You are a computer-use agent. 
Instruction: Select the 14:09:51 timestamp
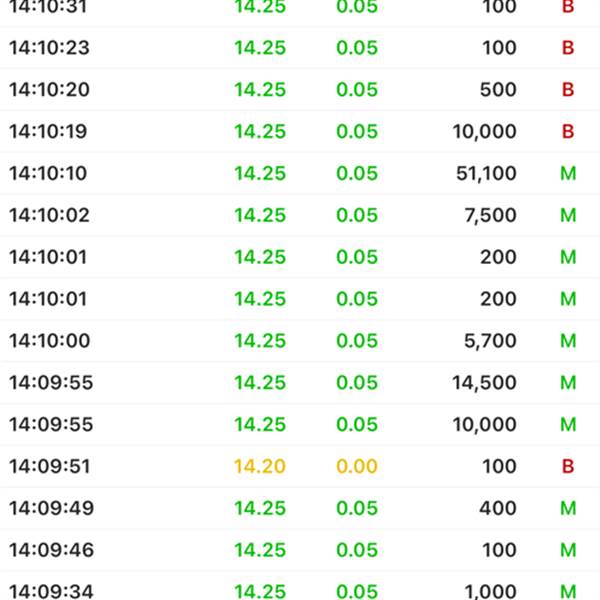coord(48,467)
